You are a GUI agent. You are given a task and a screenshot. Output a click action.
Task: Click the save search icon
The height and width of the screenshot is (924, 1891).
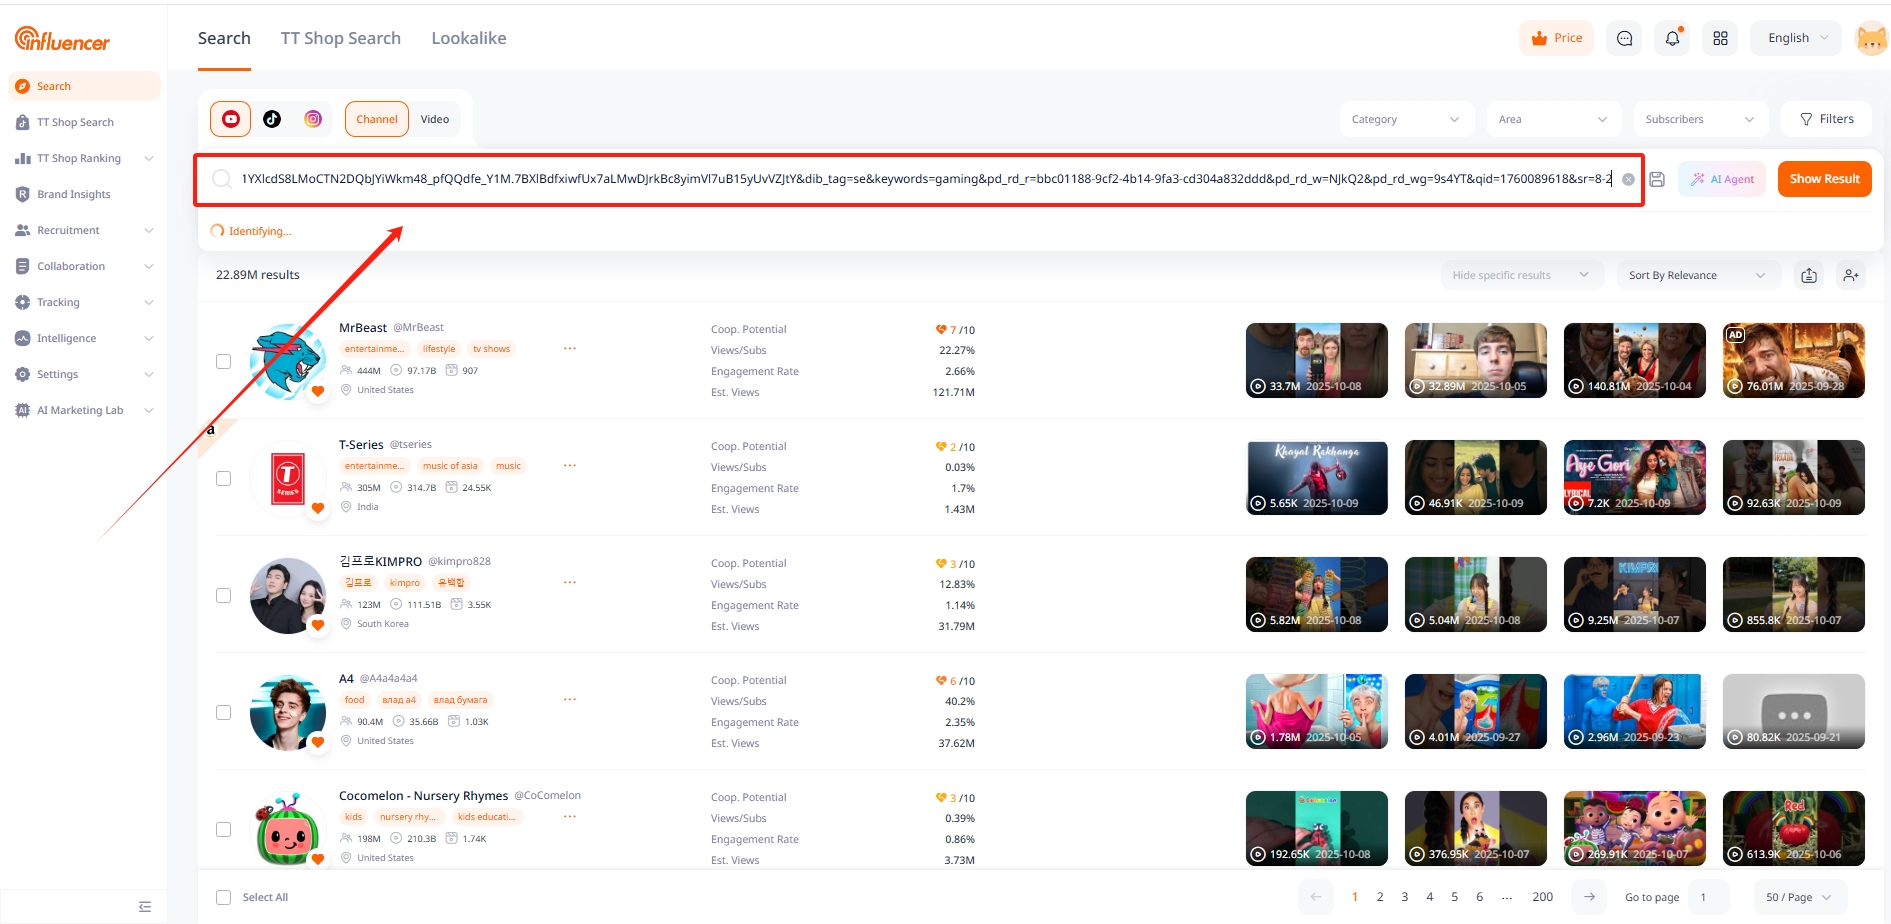point(1657,179)
